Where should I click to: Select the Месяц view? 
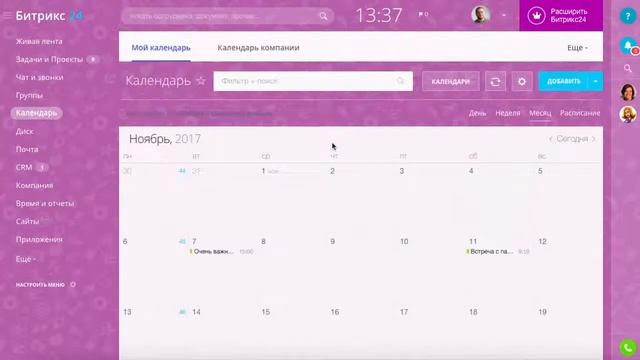540,113
